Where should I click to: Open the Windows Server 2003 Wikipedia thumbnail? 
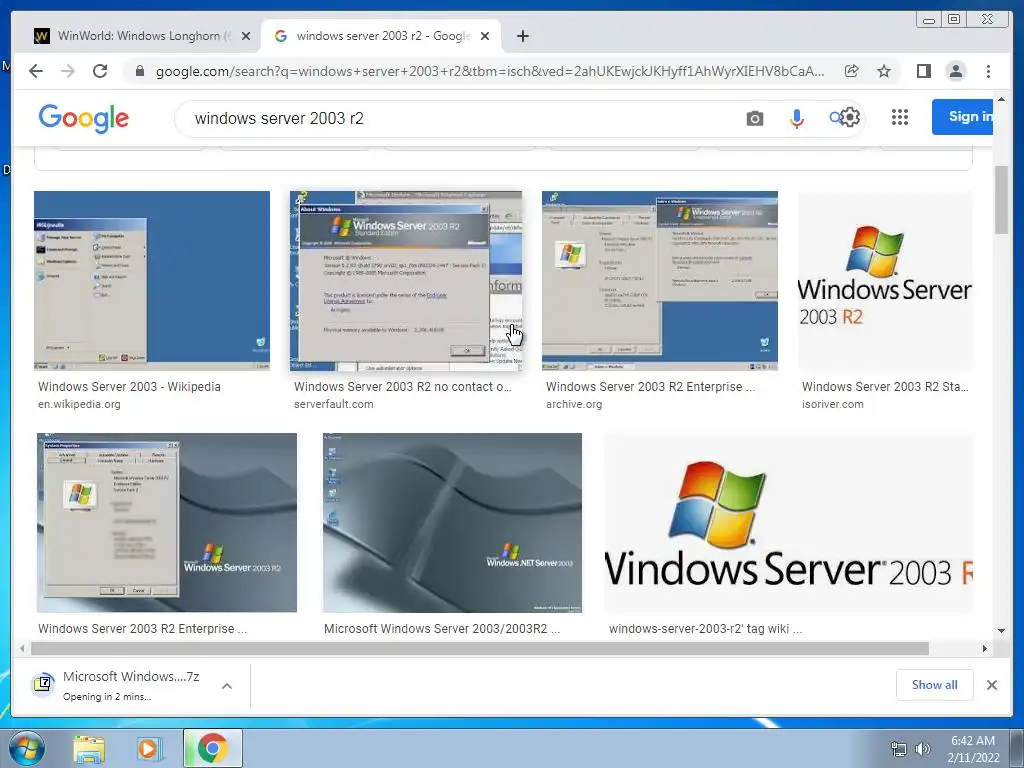tap(152, 281)
